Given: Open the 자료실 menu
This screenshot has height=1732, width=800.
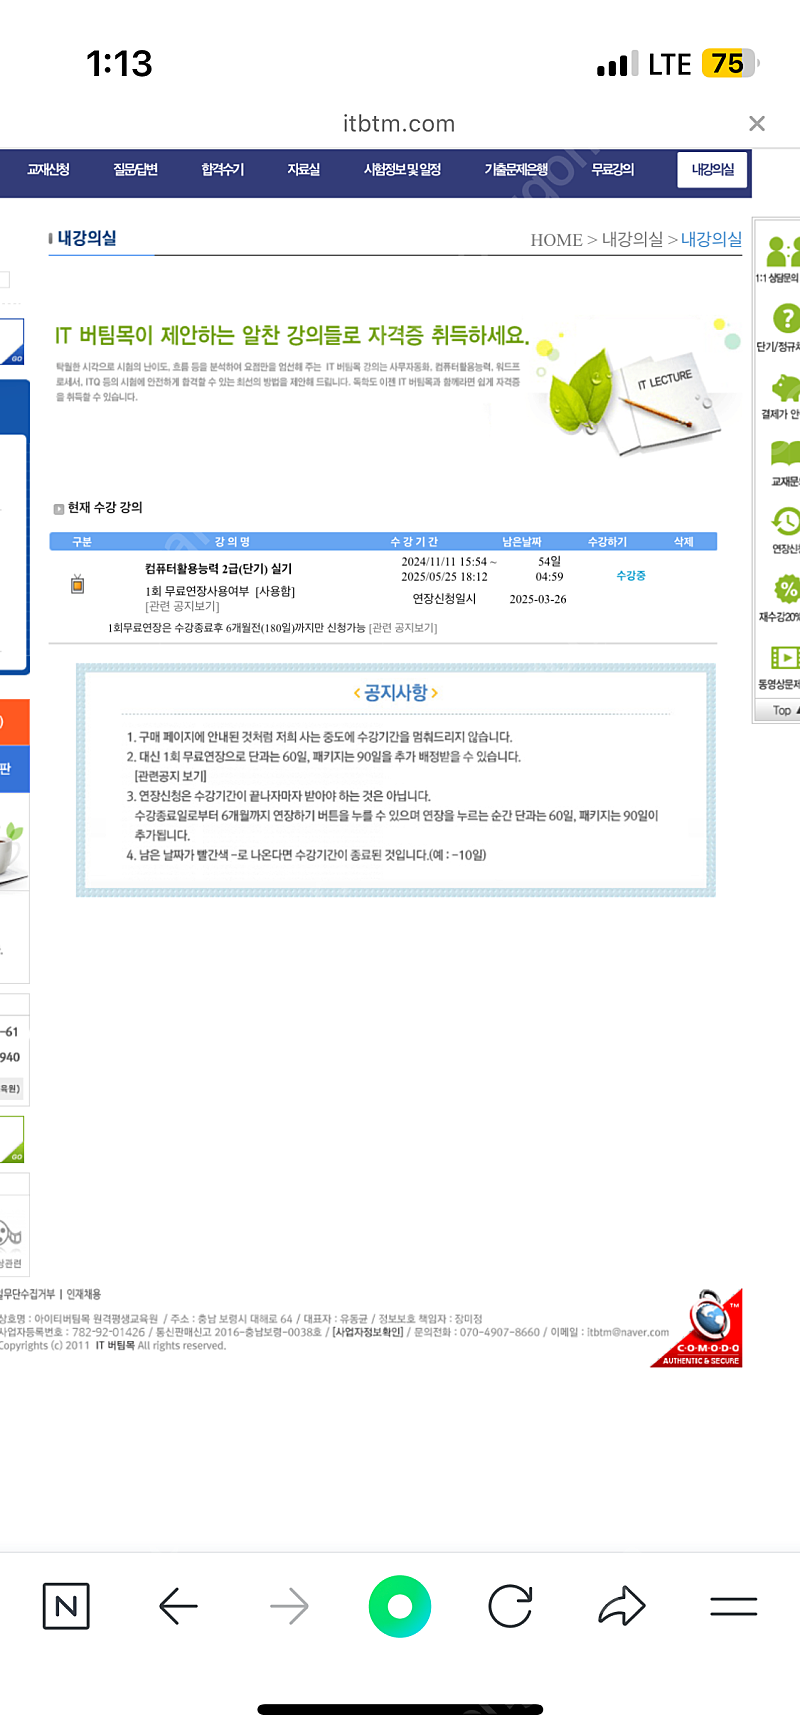Looking at the screenshot, I should pyautogui.click(x=303, y=170).
